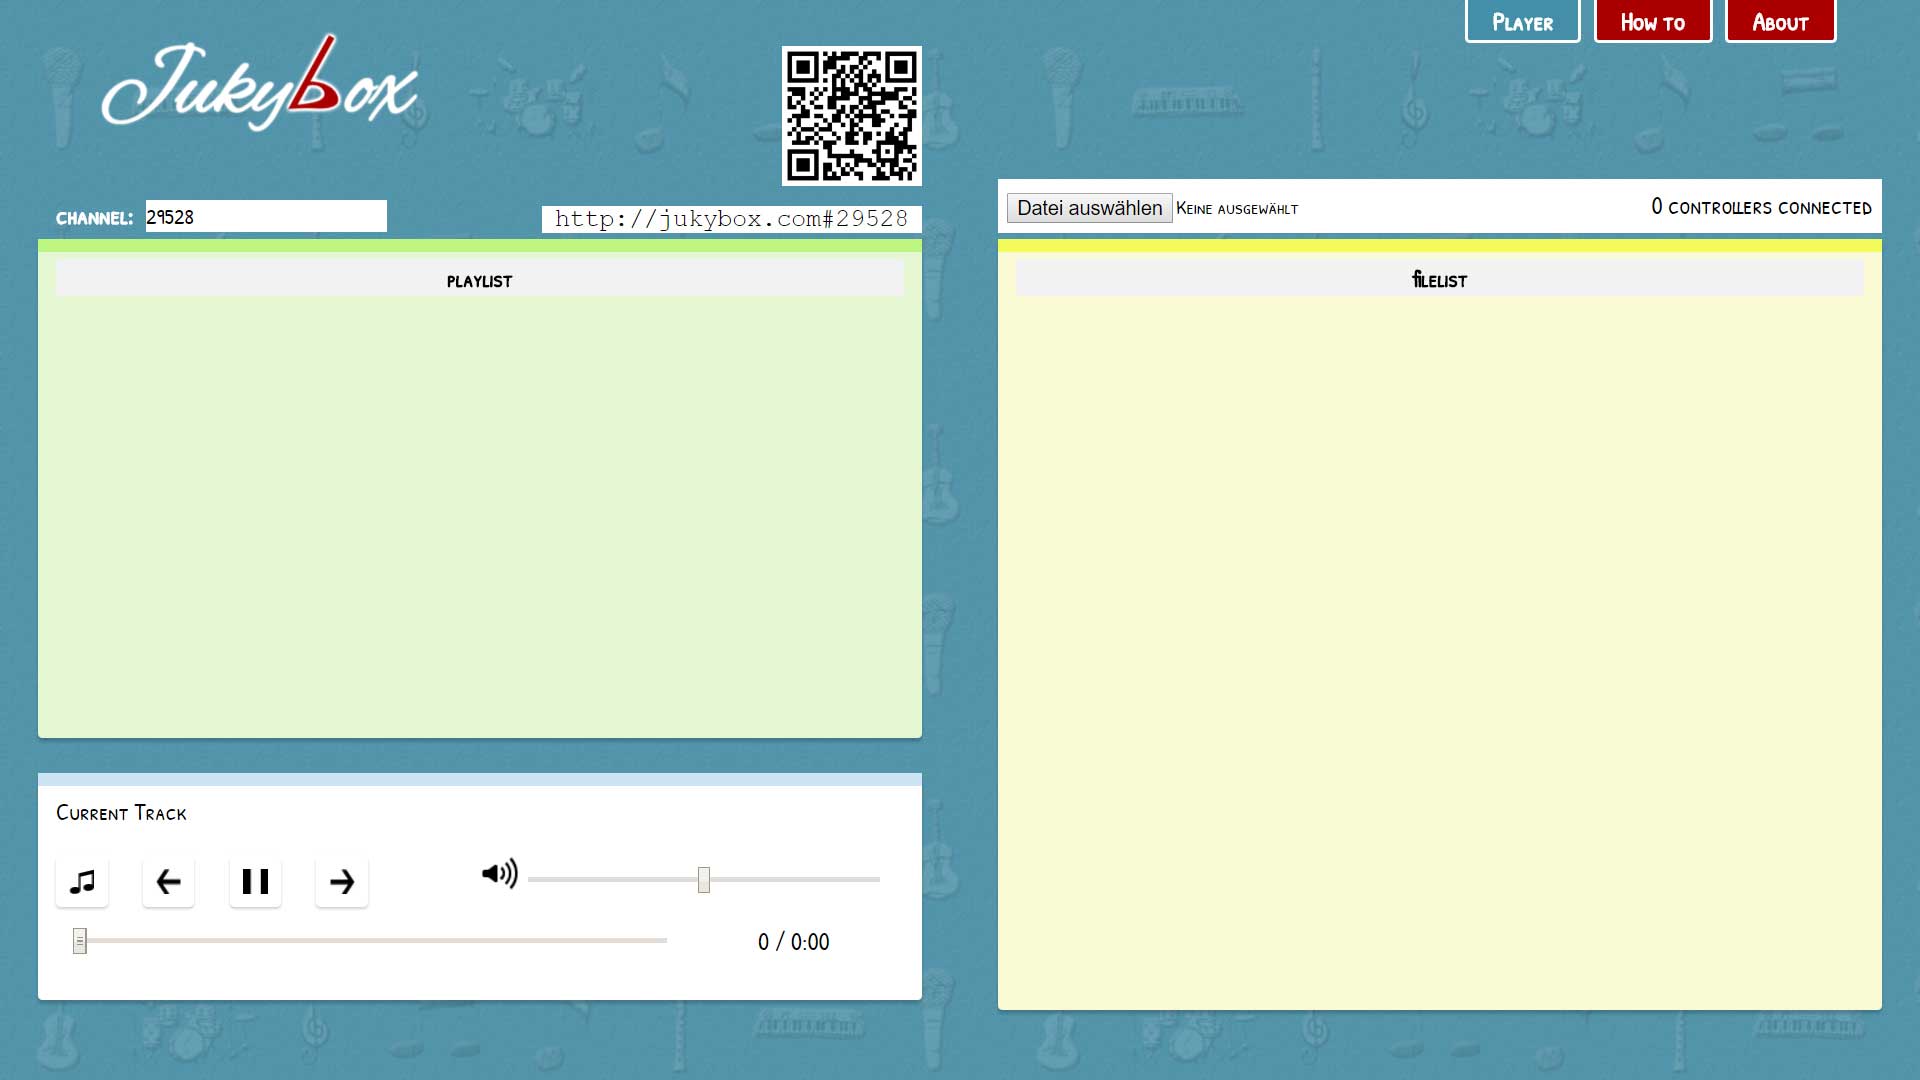Click the volume slider handle
Viewport: 1920px width, 1080px height.
click(x=704, y=880)
